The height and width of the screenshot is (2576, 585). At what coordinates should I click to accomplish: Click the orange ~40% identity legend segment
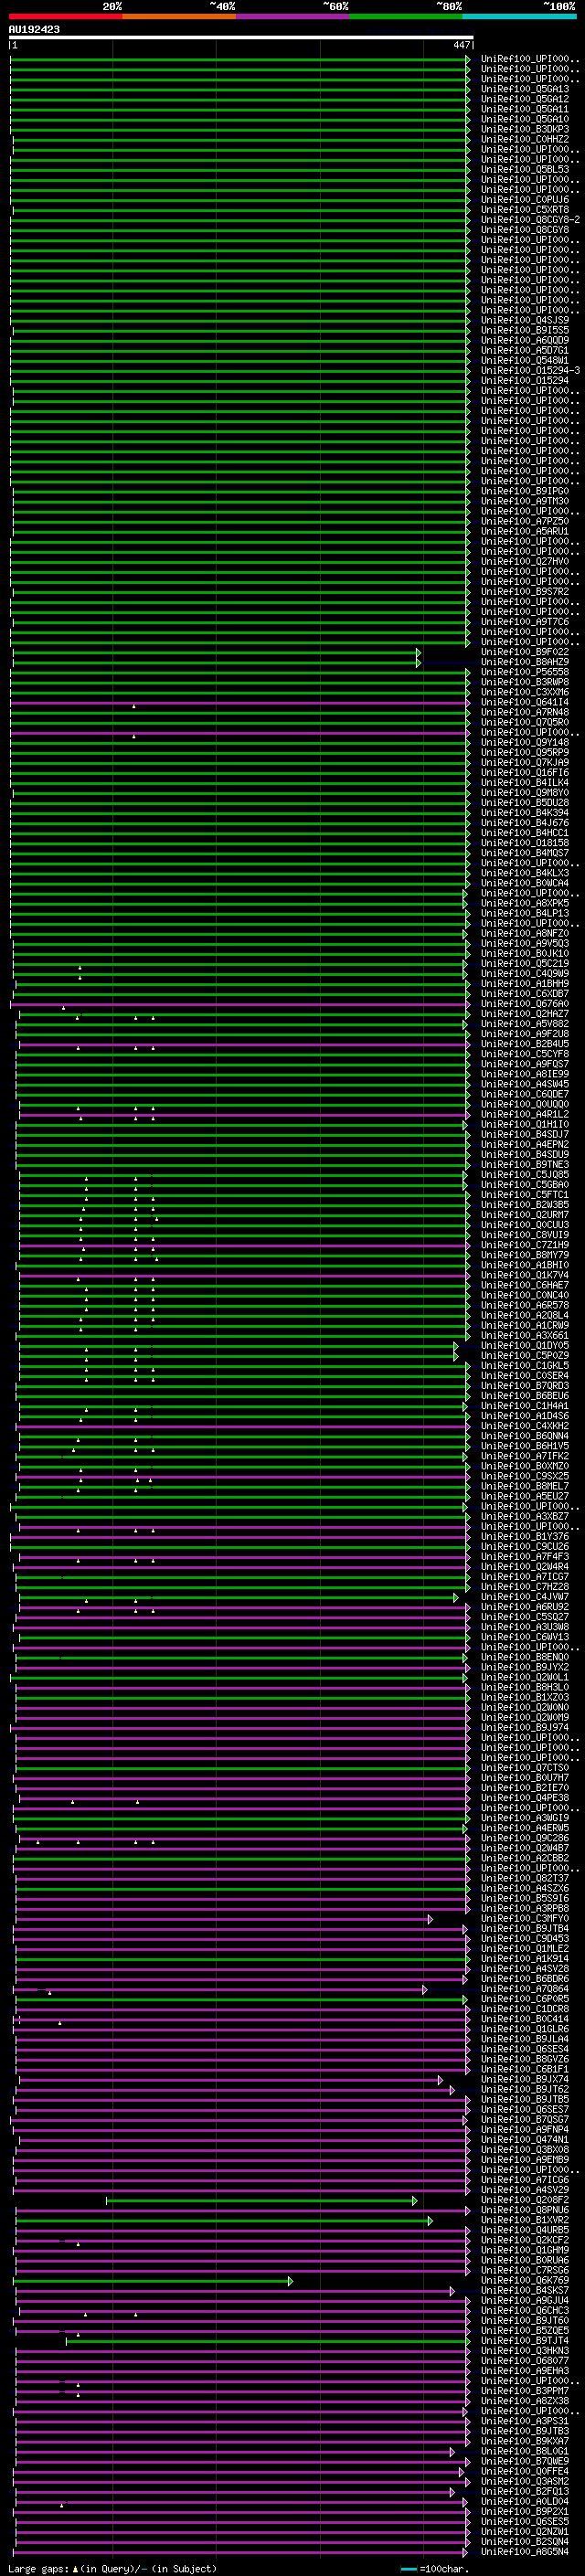179,16
